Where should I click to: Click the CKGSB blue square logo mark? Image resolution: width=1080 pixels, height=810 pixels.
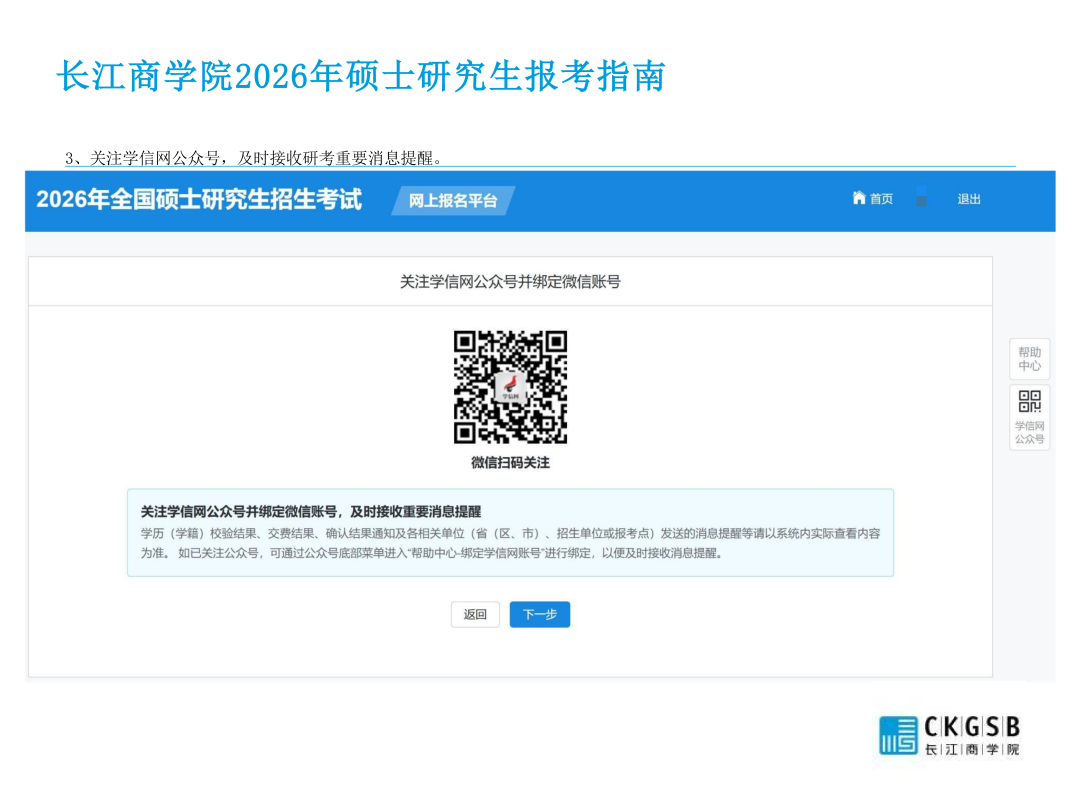click(x=898, y=735)
